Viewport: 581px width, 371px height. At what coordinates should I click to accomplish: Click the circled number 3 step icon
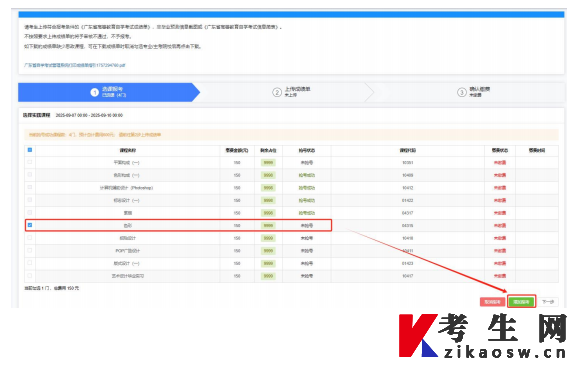(x=461, y=92)
